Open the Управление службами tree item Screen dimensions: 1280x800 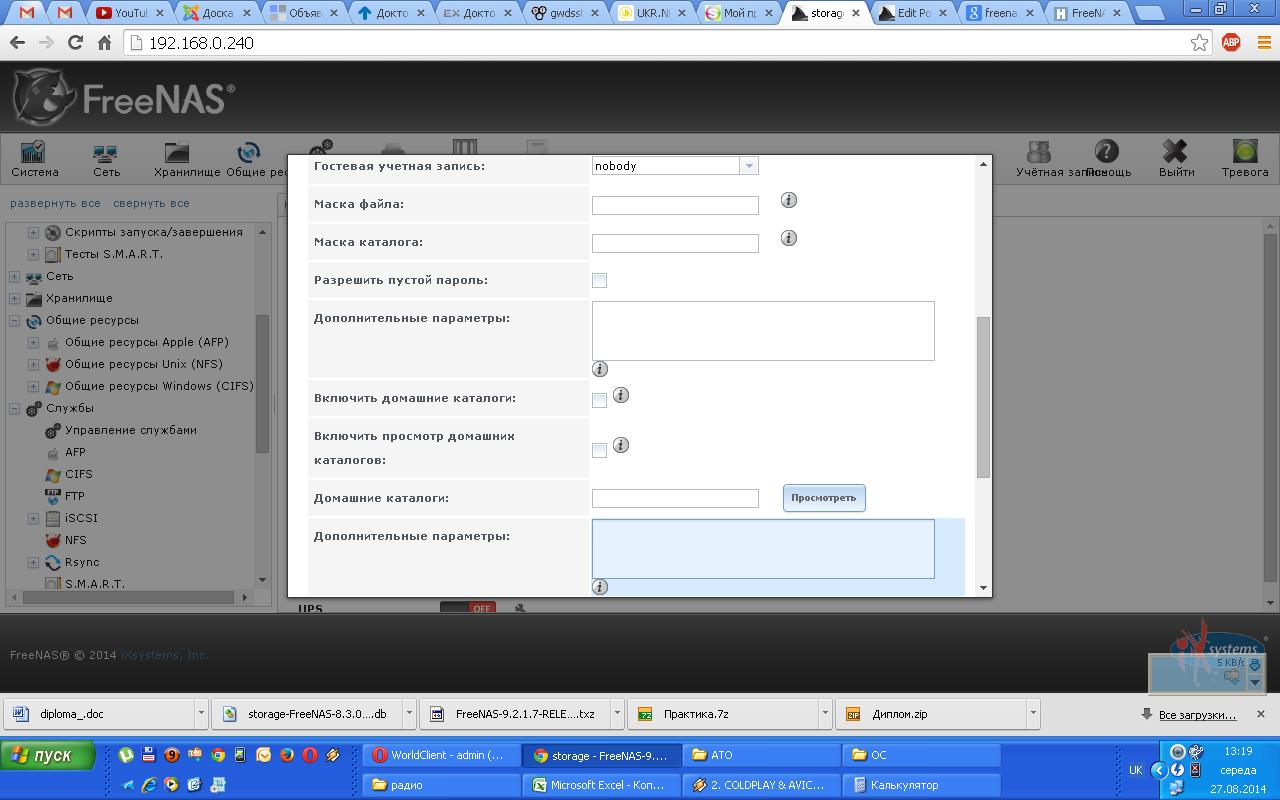pos(131,430)
